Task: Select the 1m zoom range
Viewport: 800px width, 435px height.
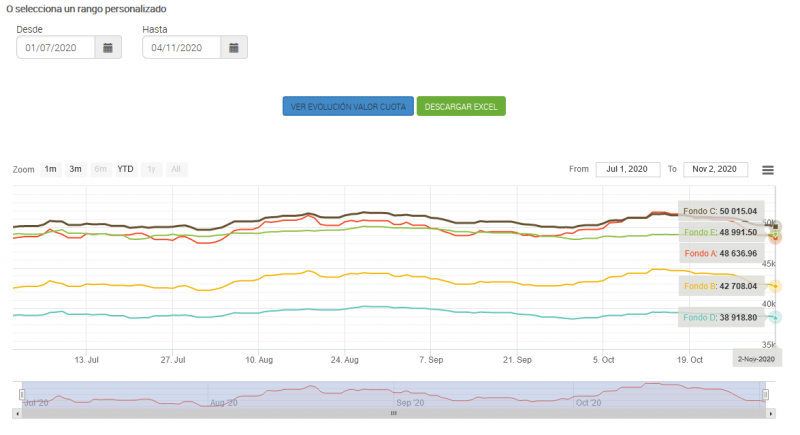Action: (x=50, y=169)
